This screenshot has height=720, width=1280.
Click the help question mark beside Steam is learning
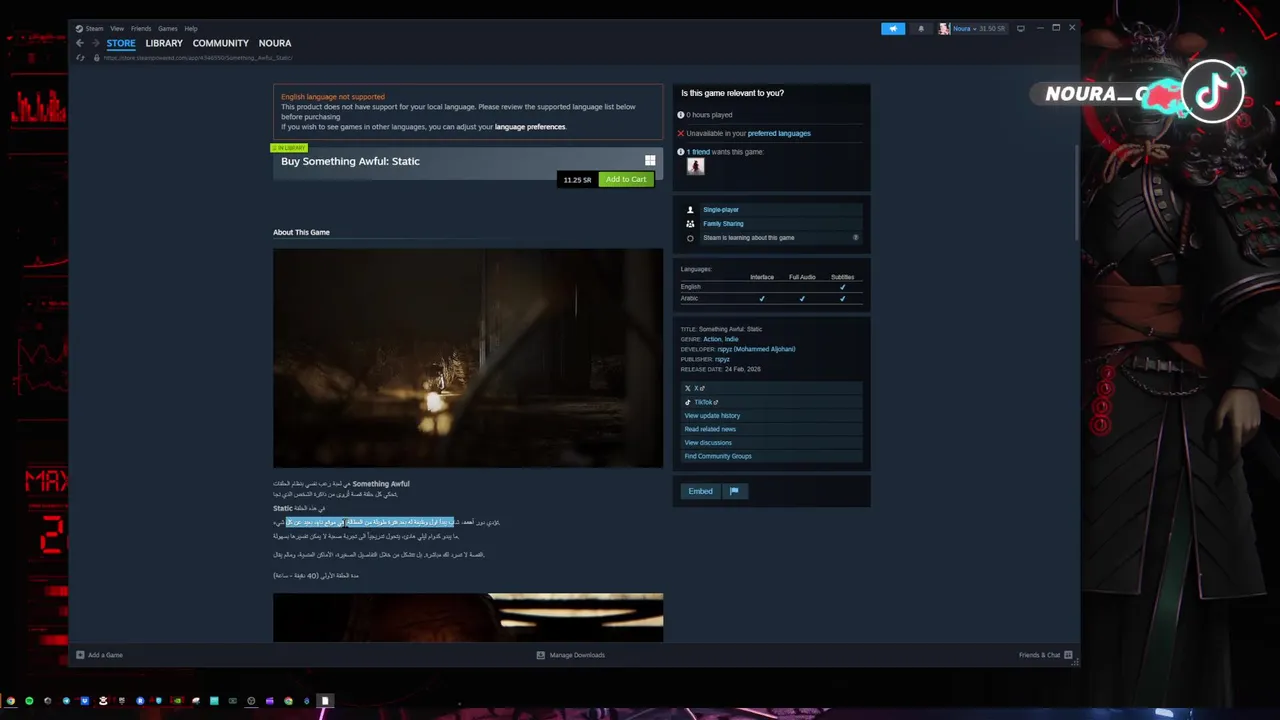855,238
